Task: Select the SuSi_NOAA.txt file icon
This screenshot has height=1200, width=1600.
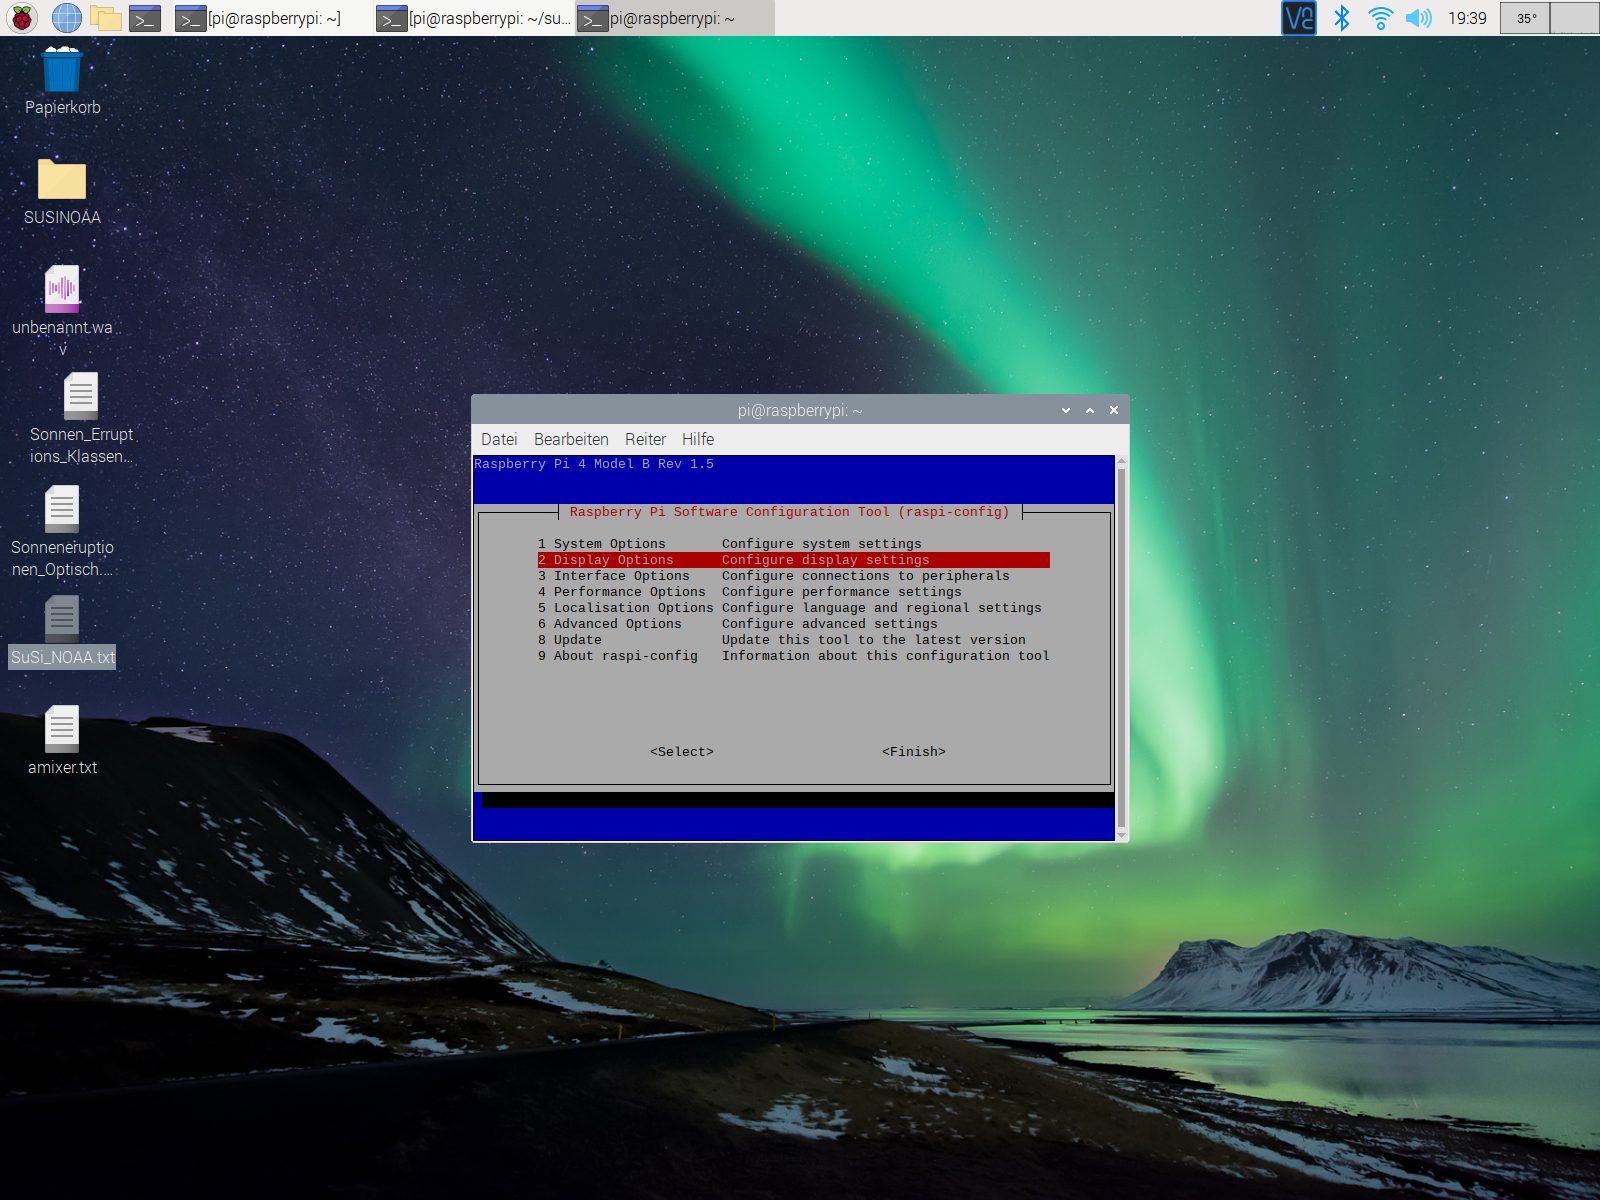Action: point(62,632)
